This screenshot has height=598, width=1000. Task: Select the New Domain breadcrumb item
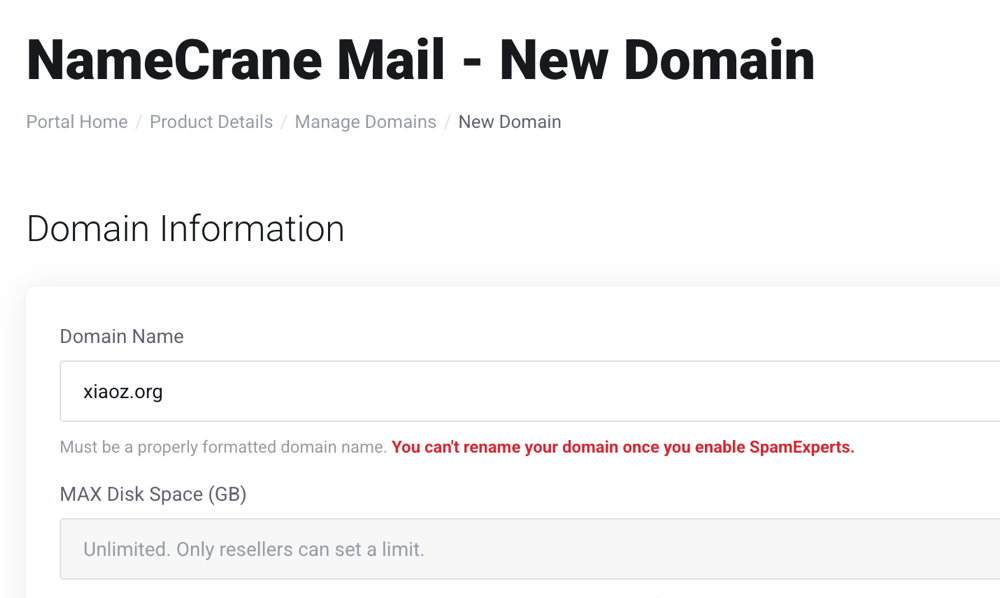click(510, 122)
